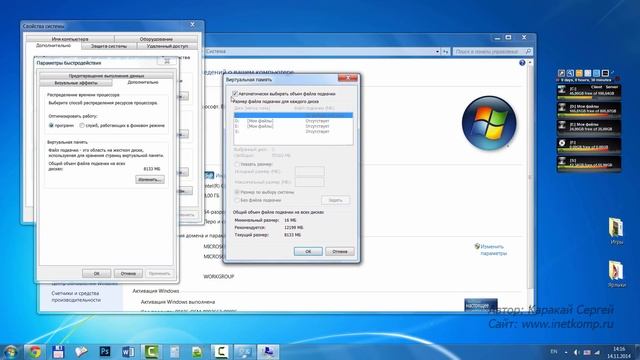Viewport: 640px width, 360px height.
Task: Open the Игры desktop folder icon
Action: click(616, 231)
